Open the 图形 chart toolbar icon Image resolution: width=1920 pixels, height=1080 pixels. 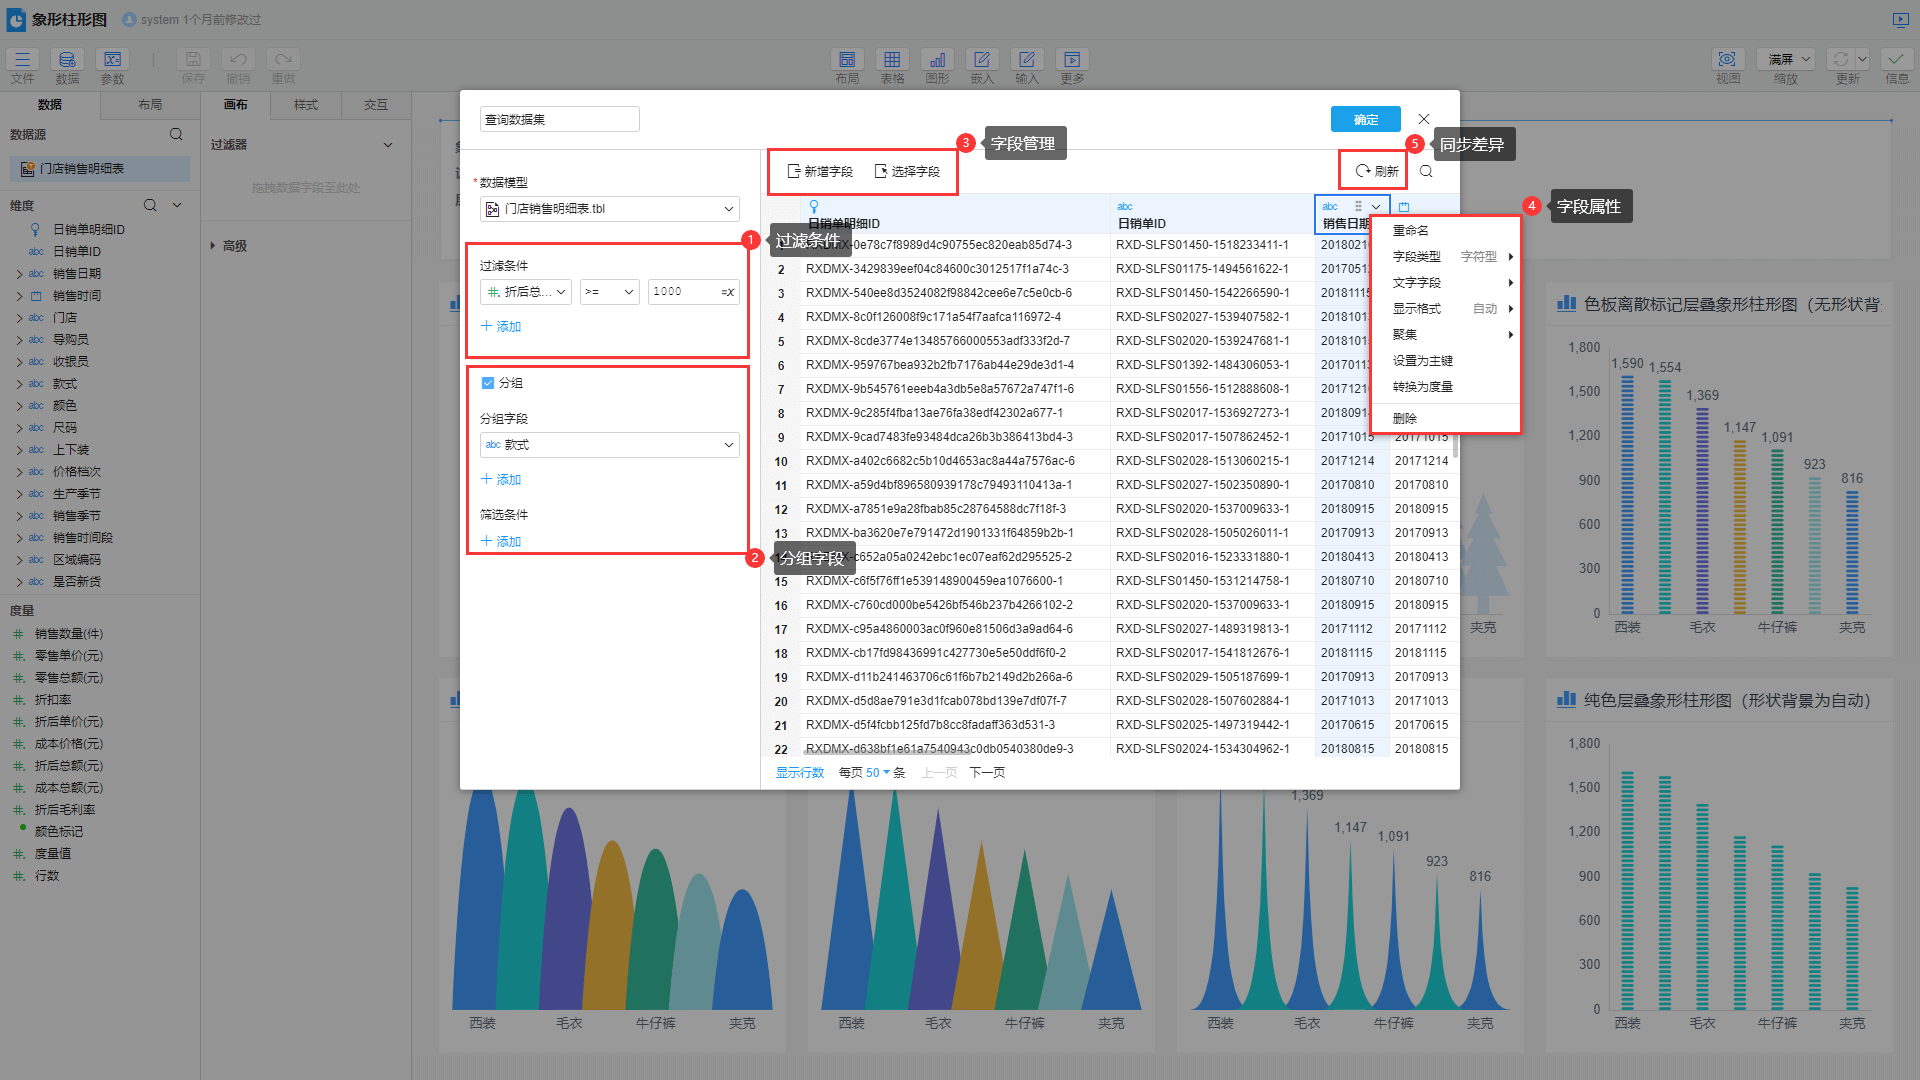pyautogui.click(x=937, y=60)
